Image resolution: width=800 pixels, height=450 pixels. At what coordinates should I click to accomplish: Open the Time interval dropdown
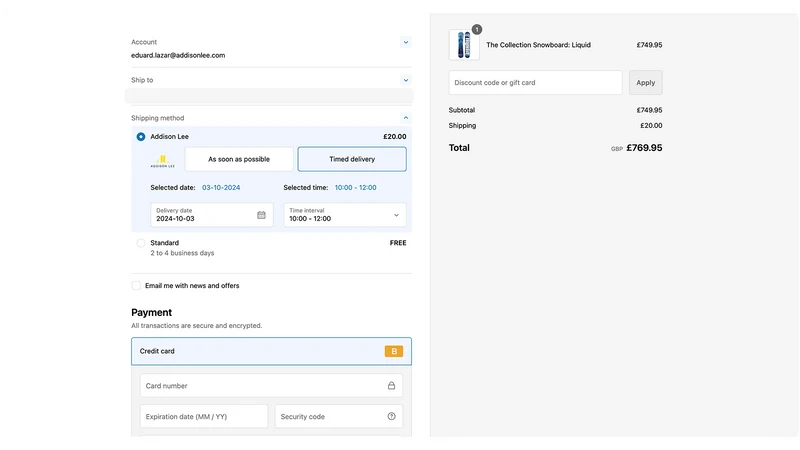345,215
